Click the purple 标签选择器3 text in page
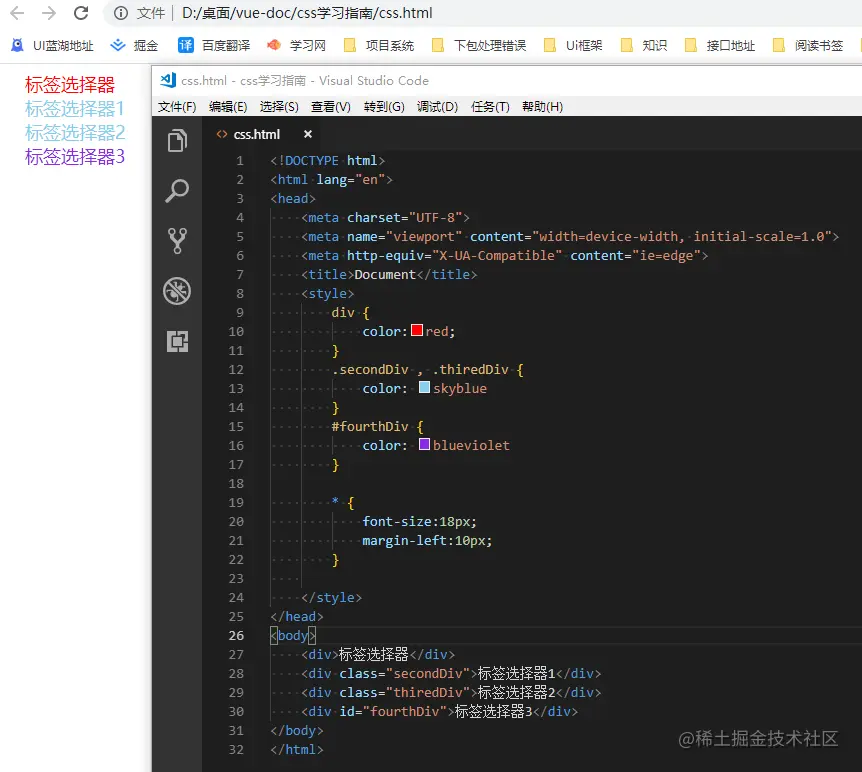862x772 pixels. (x=75, y=157)
